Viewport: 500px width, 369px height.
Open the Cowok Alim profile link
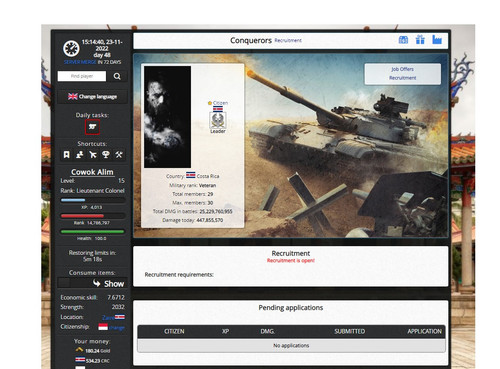tap(92, 172)
